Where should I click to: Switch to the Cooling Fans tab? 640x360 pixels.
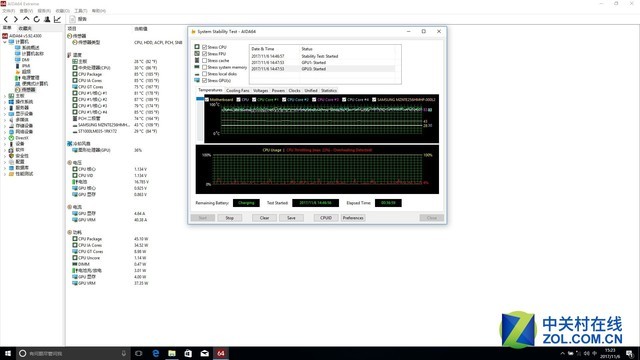click(238, 91)
